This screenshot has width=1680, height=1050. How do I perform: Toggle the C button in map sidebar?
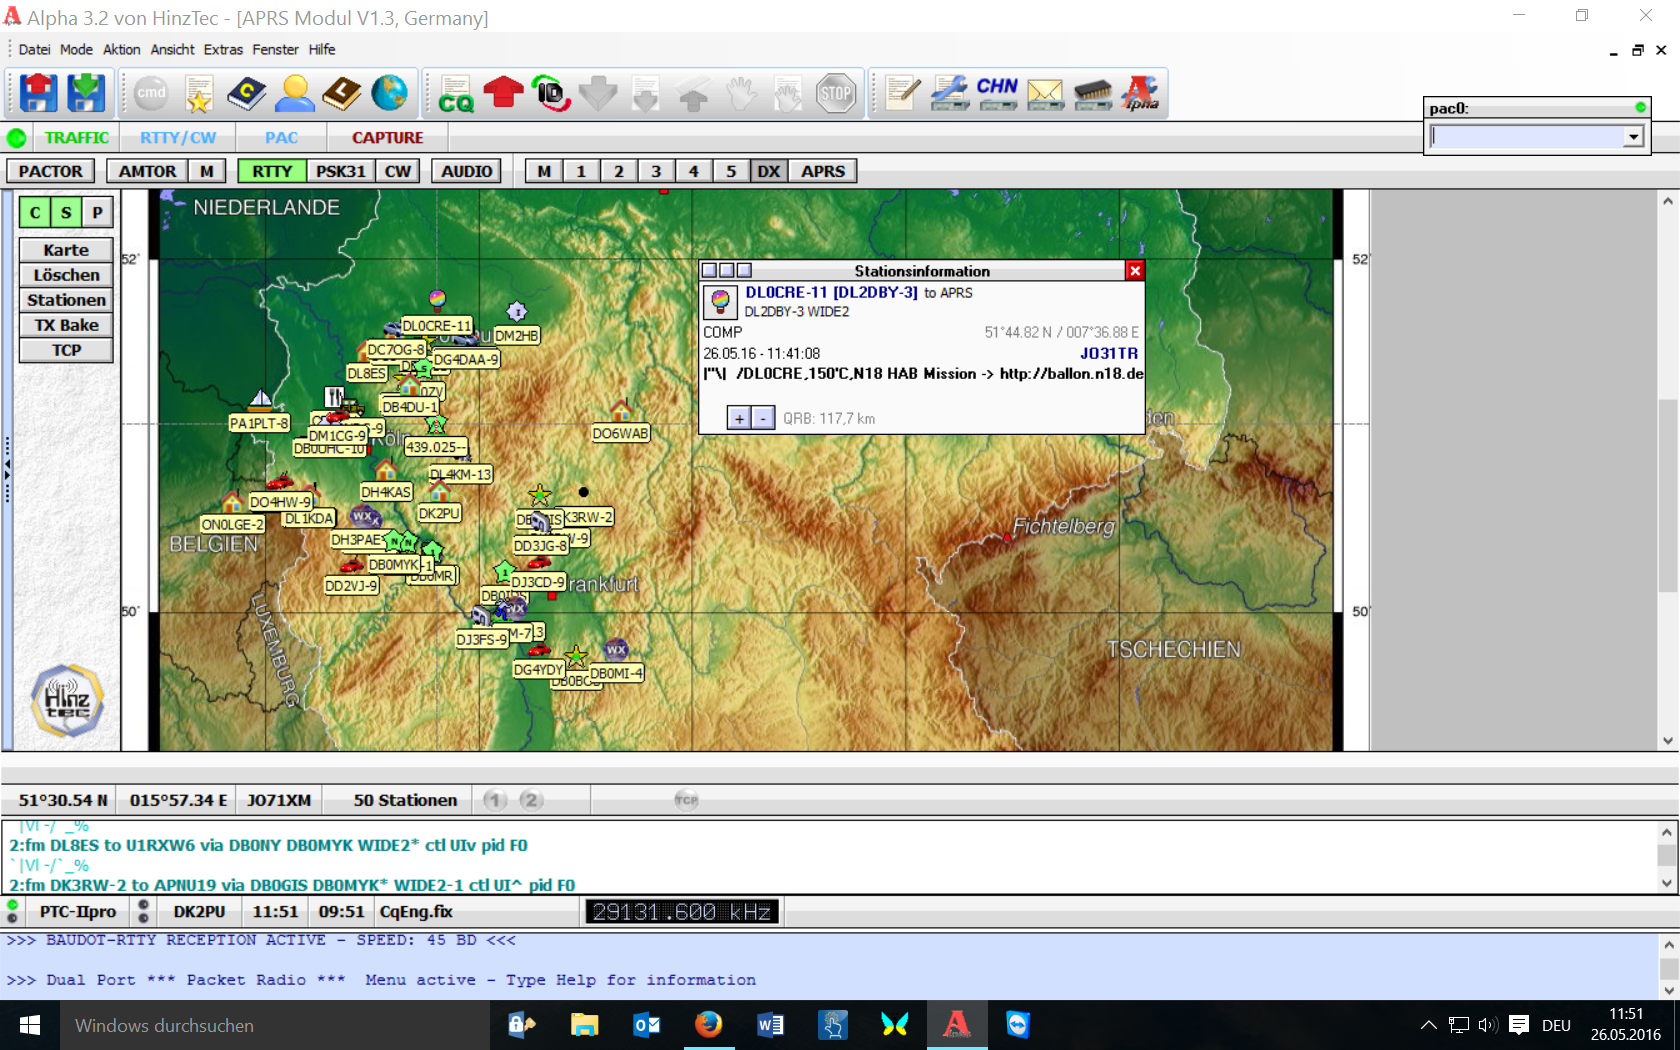pos(35,212)
